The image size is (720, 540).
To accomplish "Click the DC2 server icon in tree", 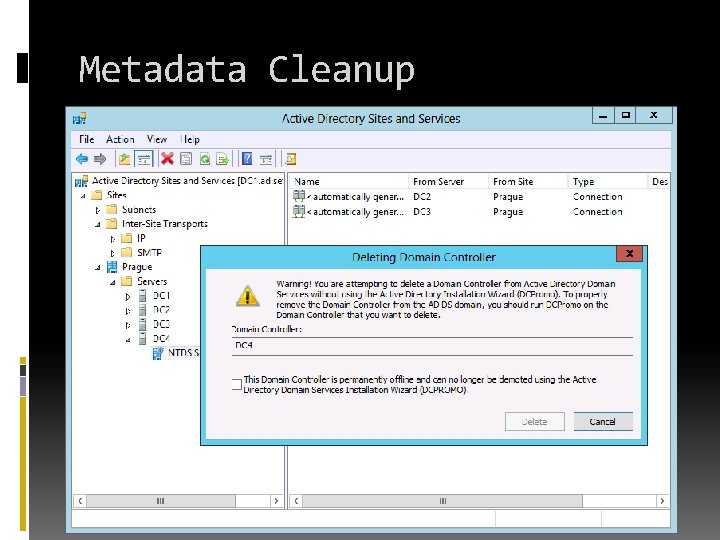I will click(x=143, y=310).
